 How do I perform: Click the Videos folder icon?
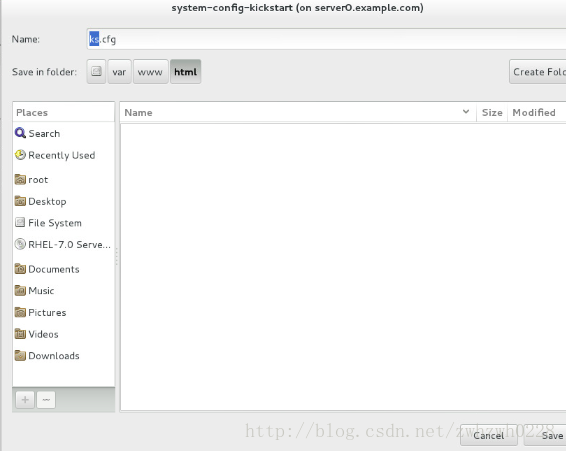pos(20,334)
